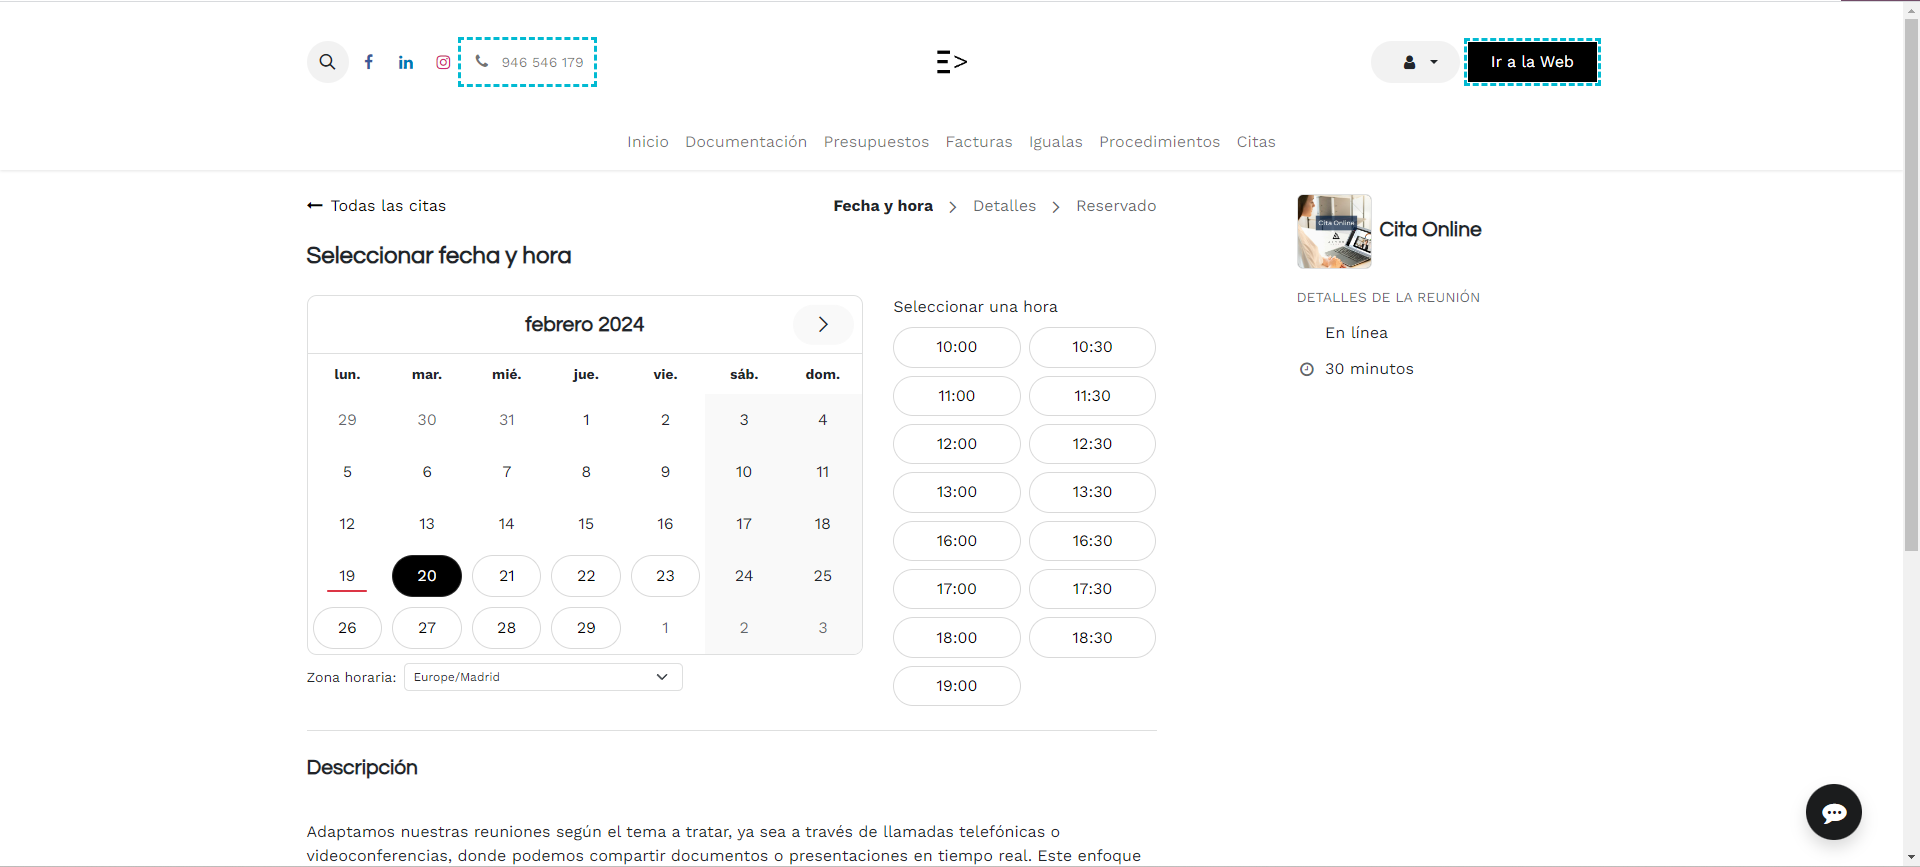The image size is (1920, 867).
Task: Open the Instagram social icon
Action: click(443, 62)
